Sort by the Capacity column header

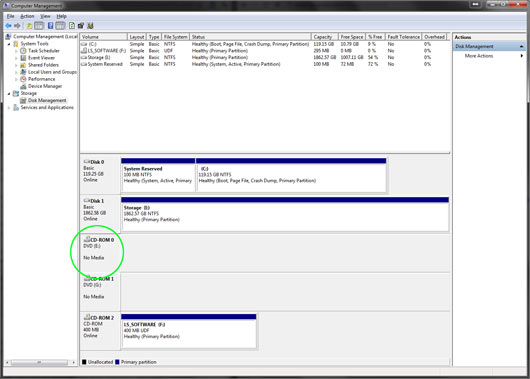pyautogui.click(x=325, y=37)
